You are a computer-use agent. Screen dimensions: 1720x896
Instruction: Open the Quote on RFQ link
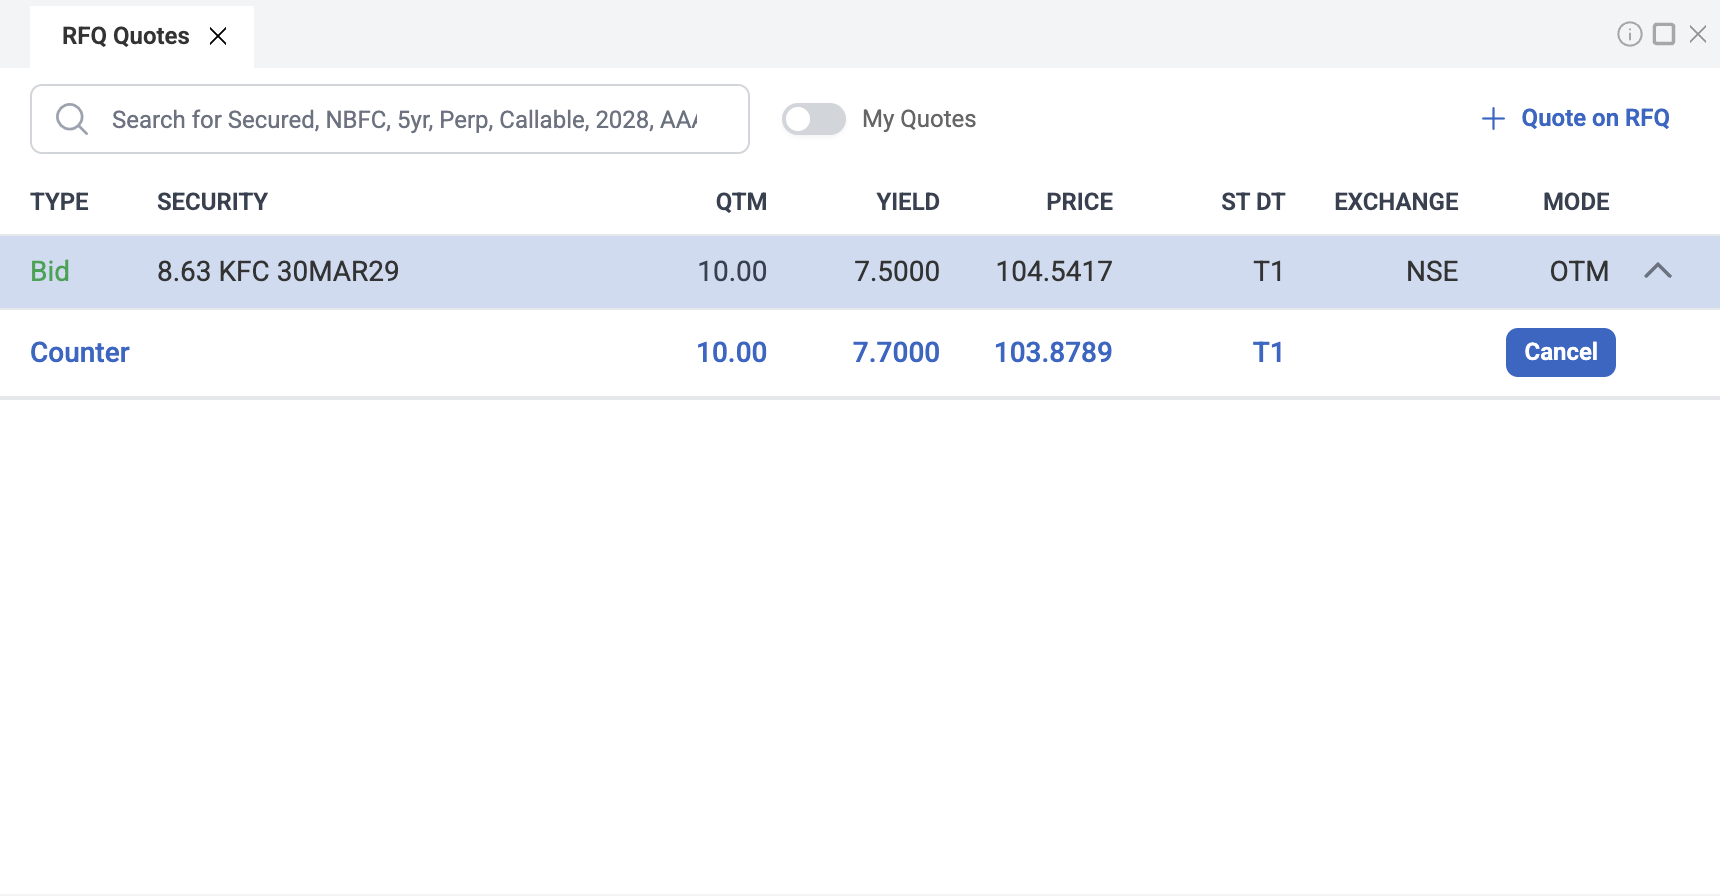pyautogui.click(x=1595, y=118)
